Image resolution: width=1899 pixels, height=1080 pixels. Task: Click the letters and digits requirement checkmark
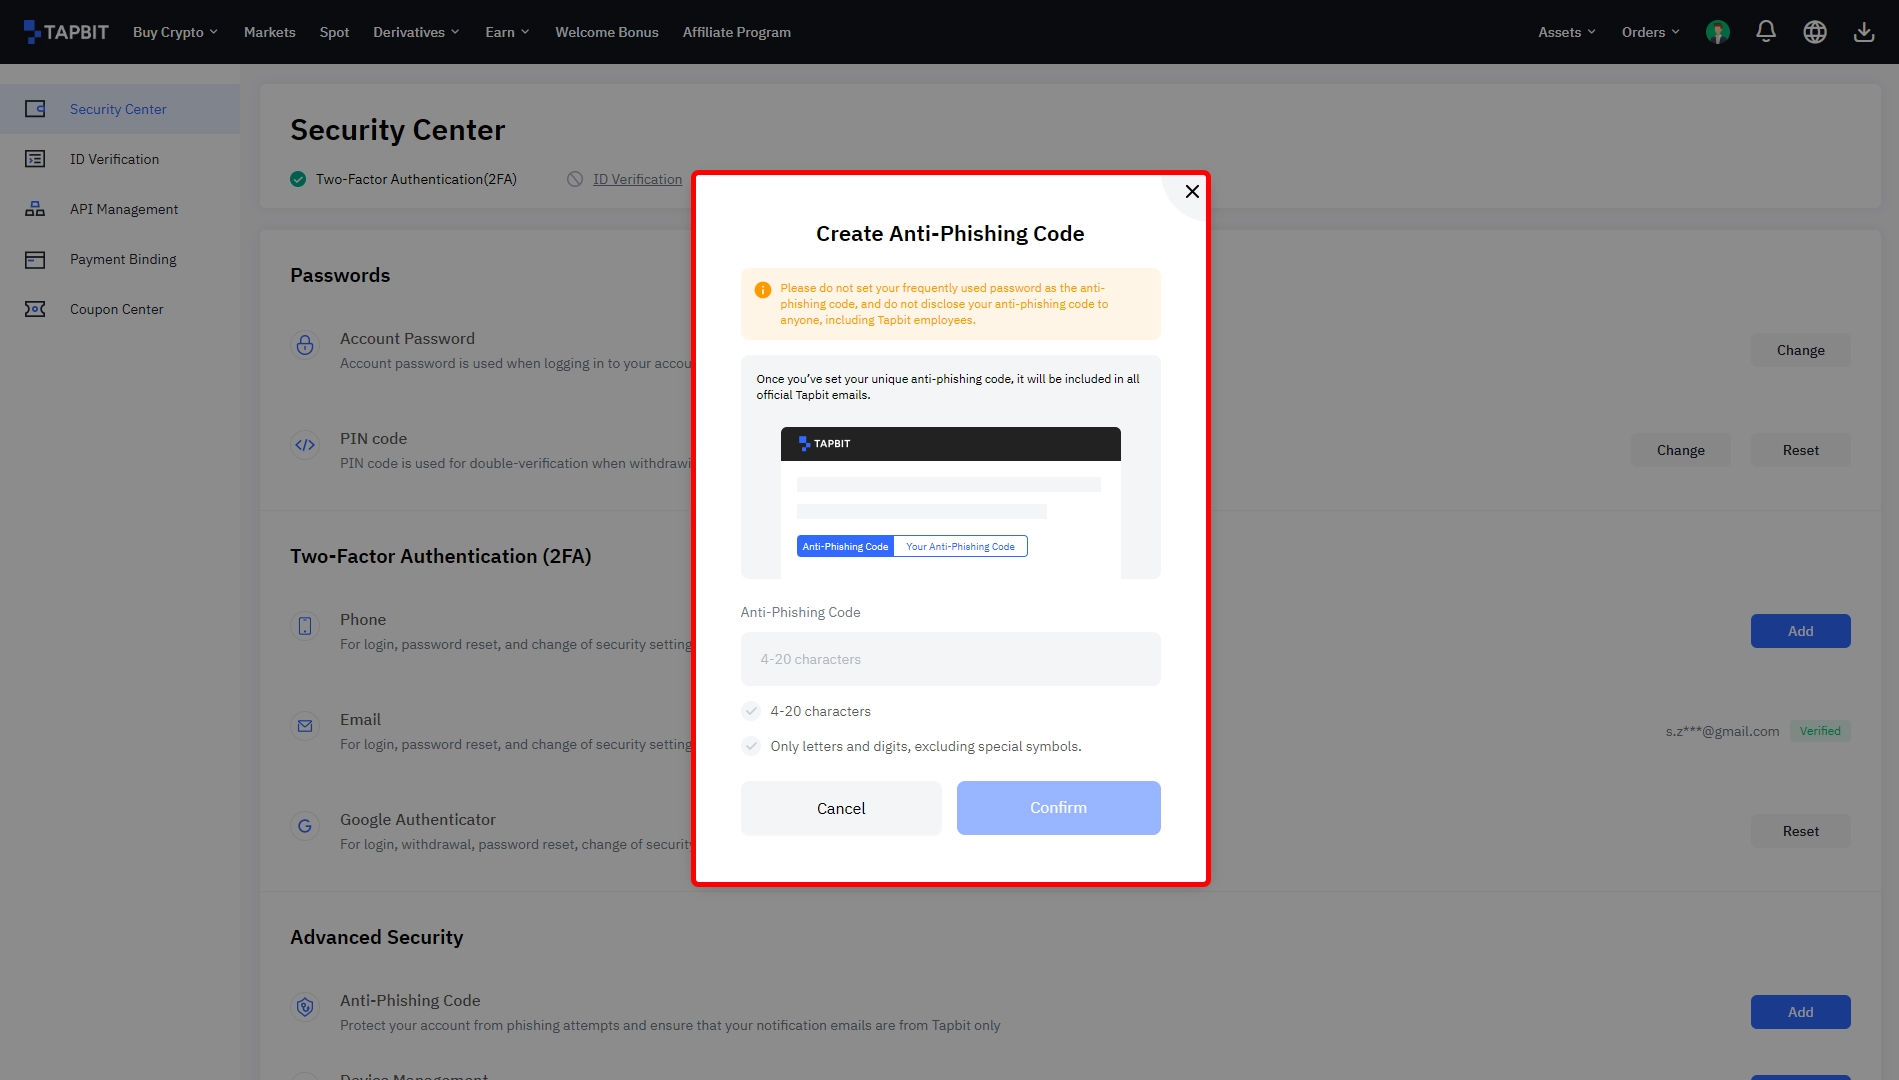751,746
